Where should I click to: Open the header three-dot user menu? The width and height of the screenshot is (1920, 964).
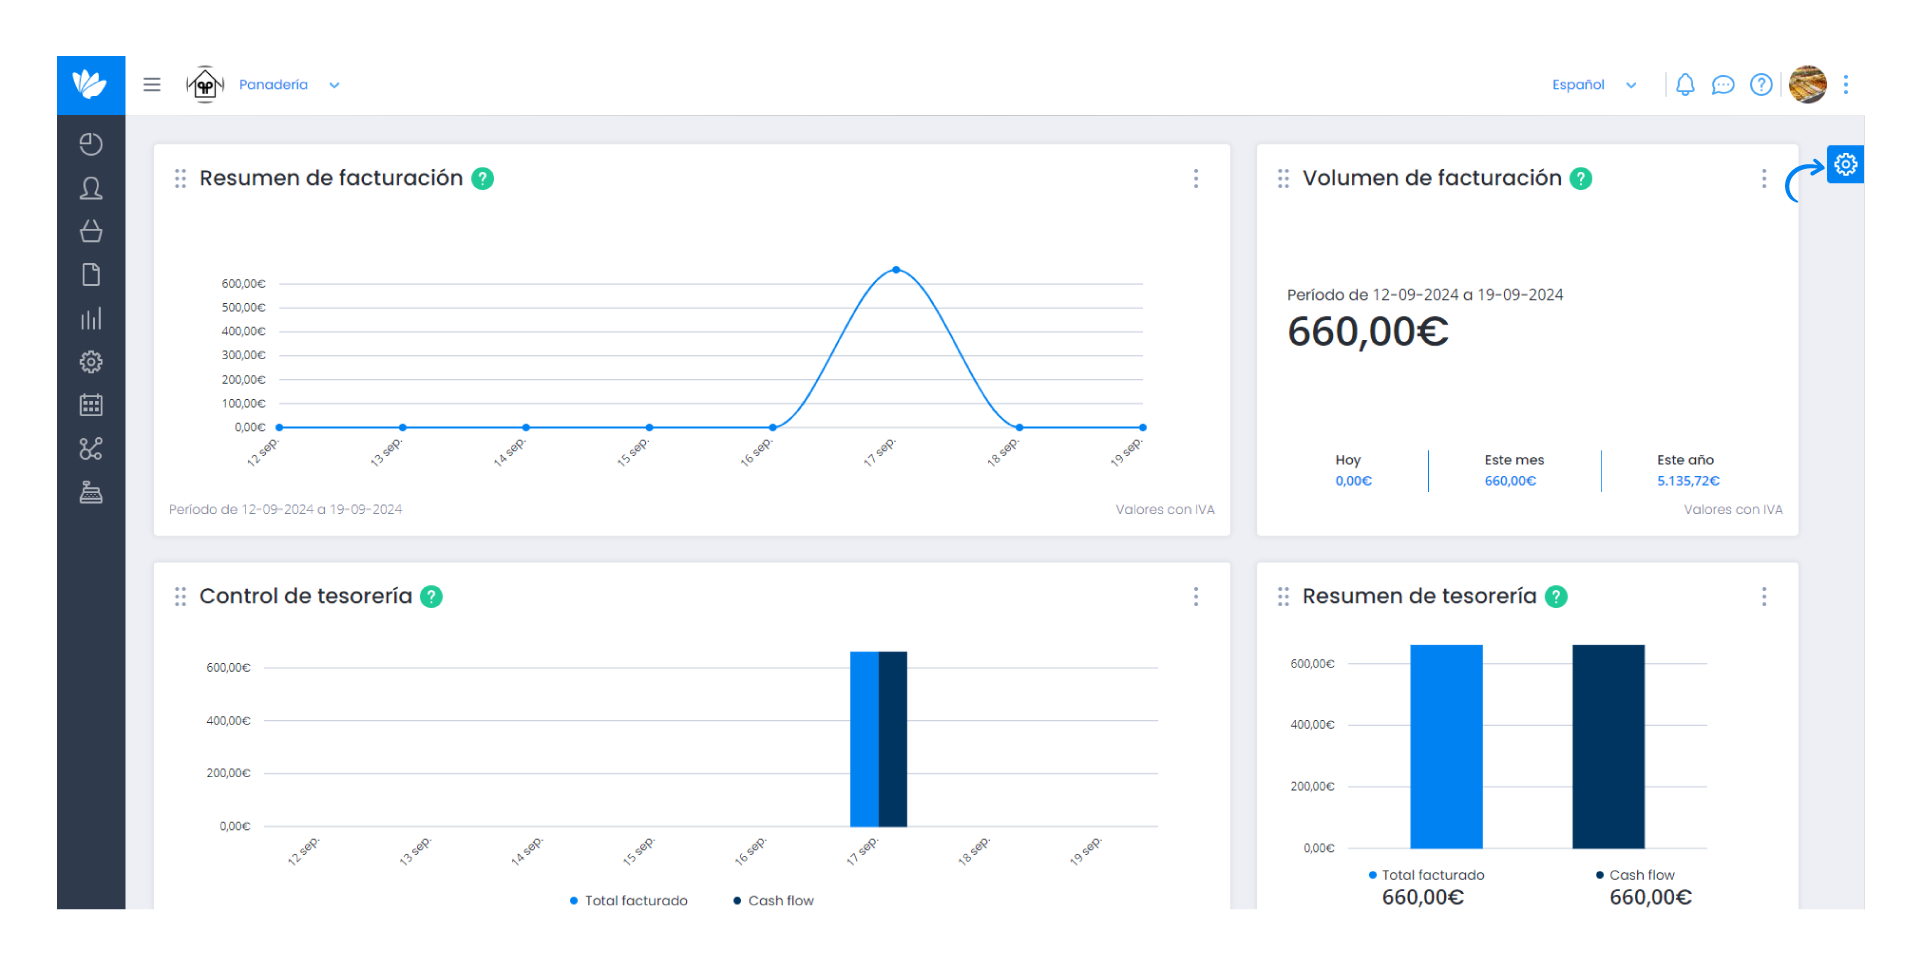click(1846, 85)
